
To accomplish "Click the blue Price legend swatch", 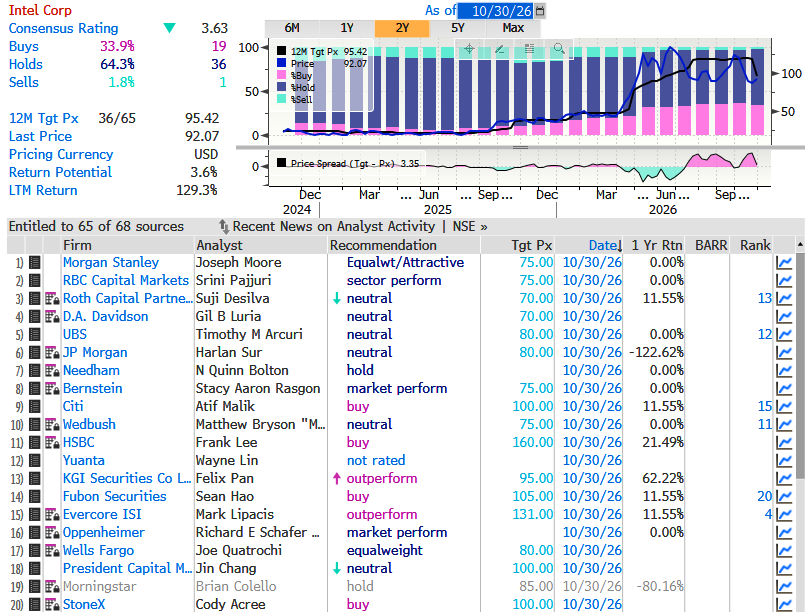I will 281,63.
